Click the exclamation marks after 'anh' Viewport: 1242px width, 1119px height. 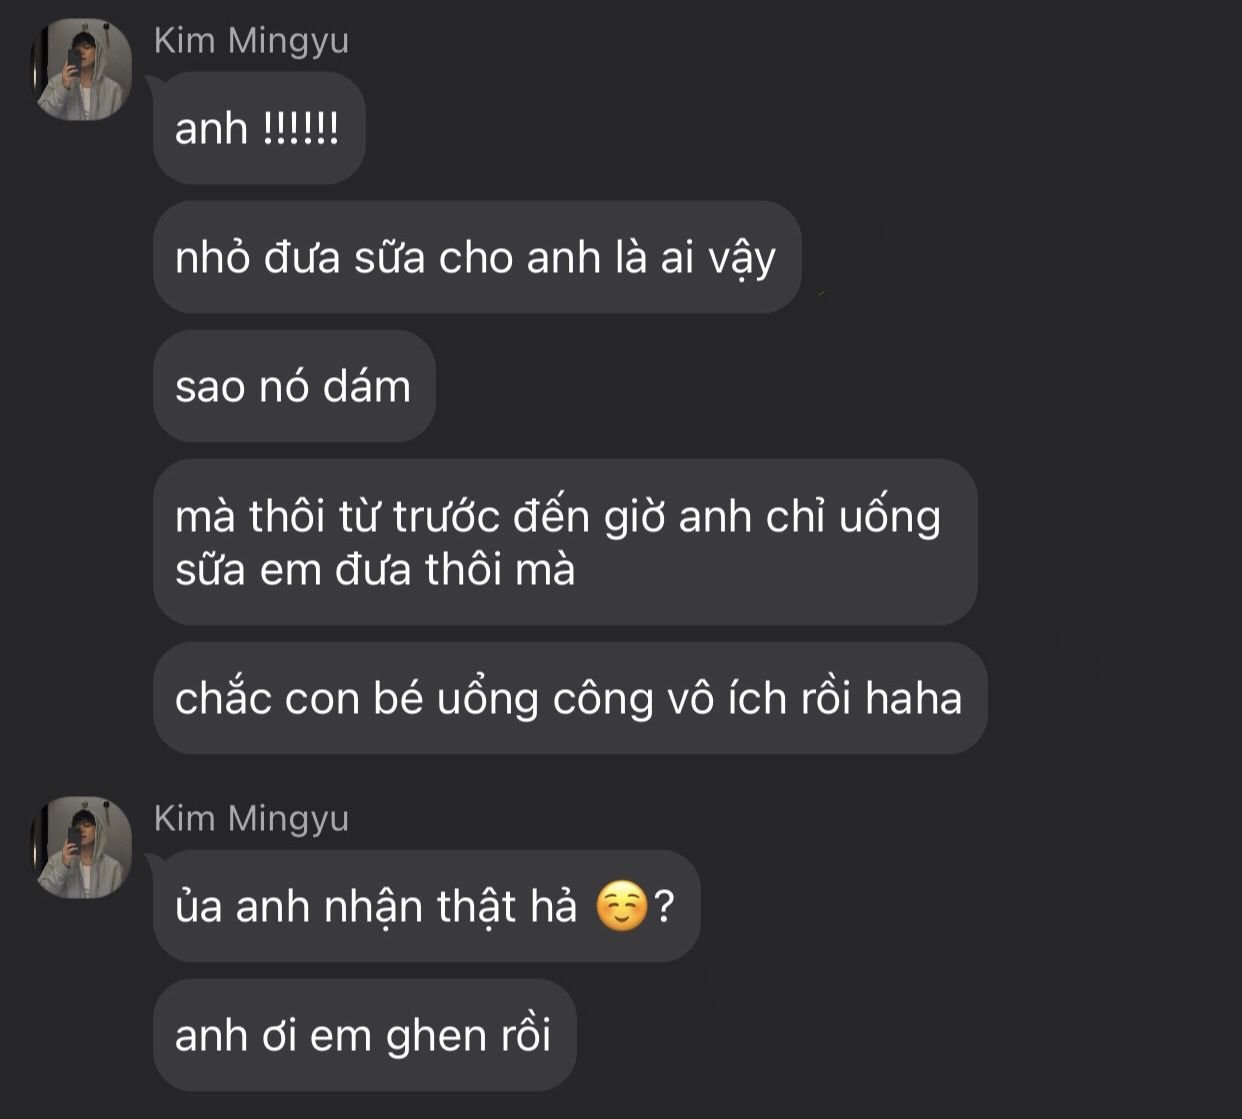pos(301,129)
